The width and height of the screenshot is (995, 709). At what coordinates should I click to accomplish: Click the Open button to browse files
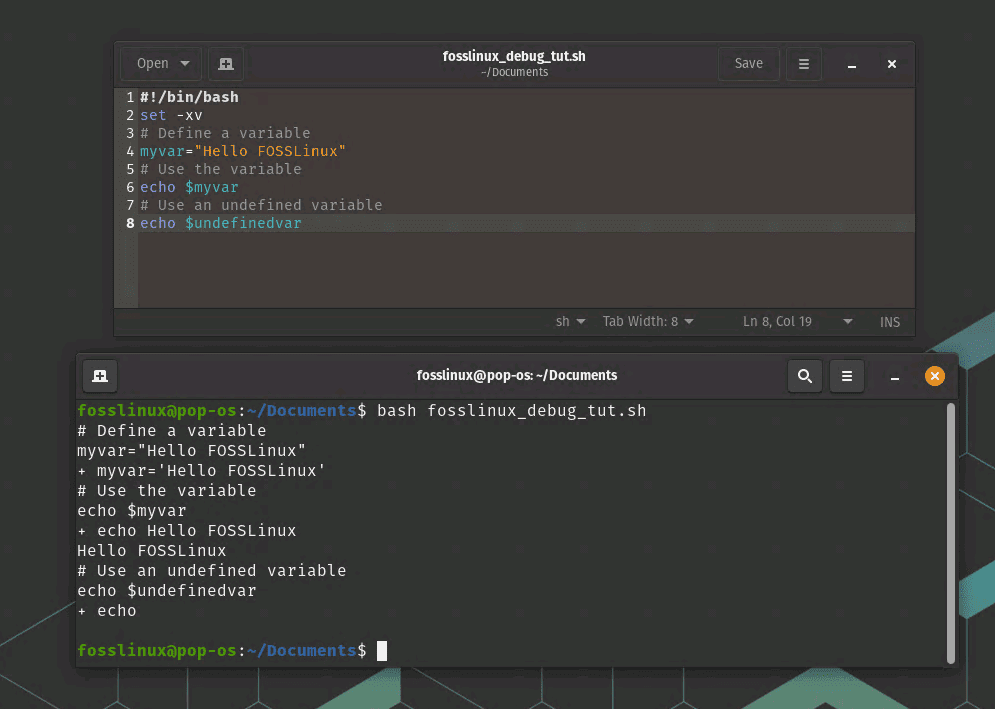(151, 63)
